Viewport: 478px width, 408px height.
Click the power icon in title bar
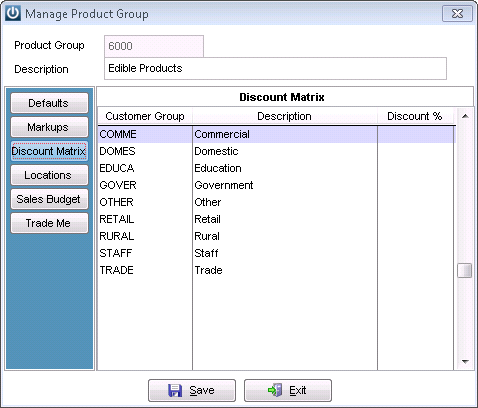(13, 13)
